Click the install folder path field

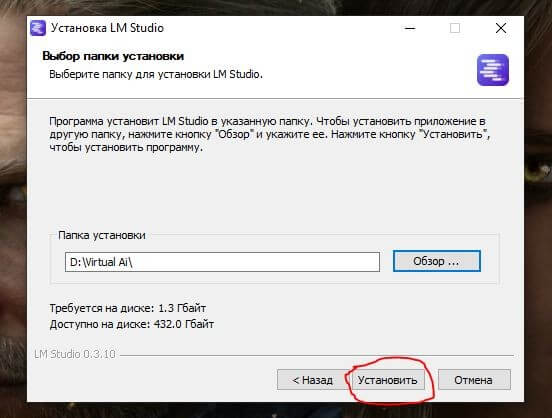222,262
